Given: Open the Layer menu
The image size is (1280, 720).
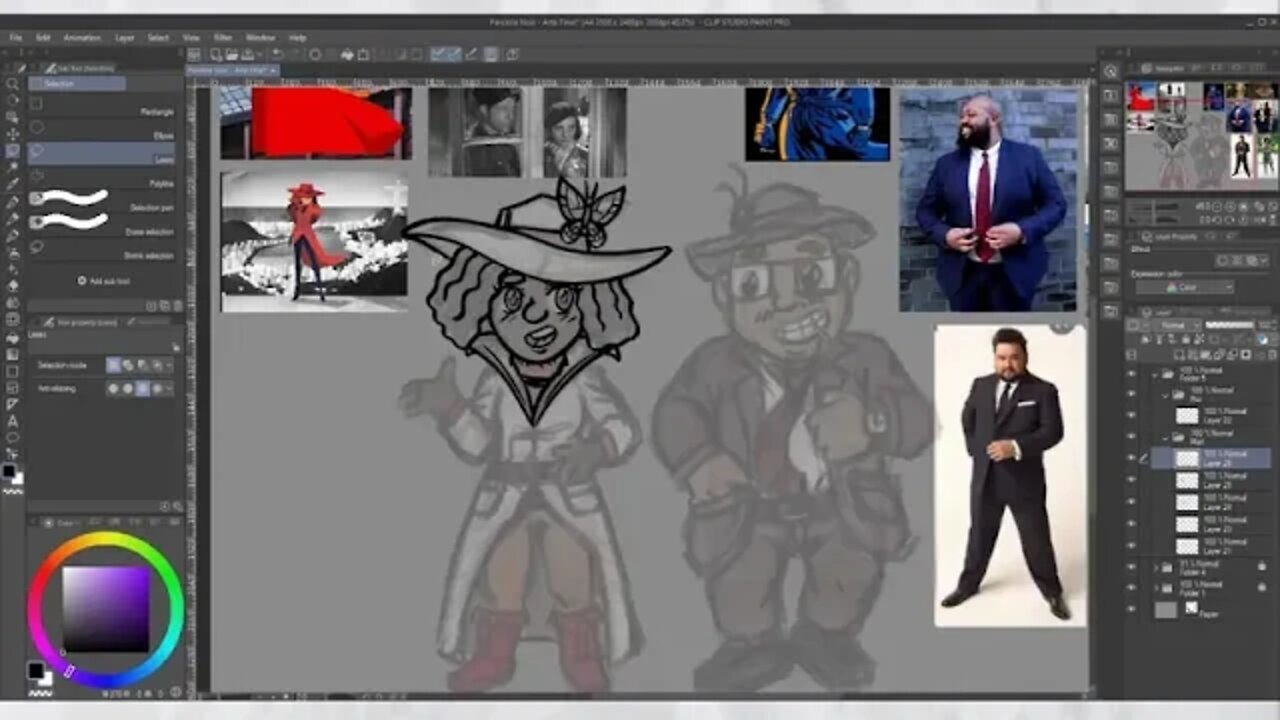Looking at the screenshot, I should [124, 37].
